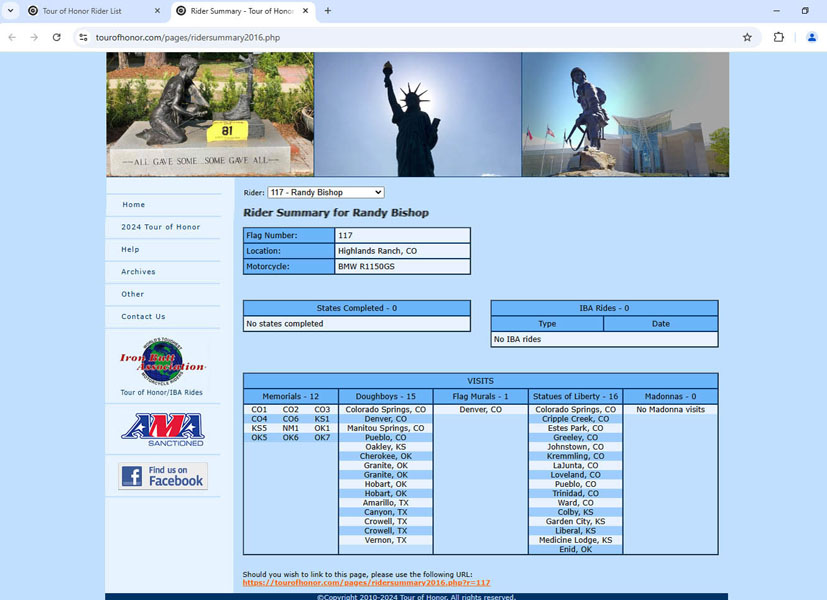Click the No Madonna visits cell

(670, 410)
